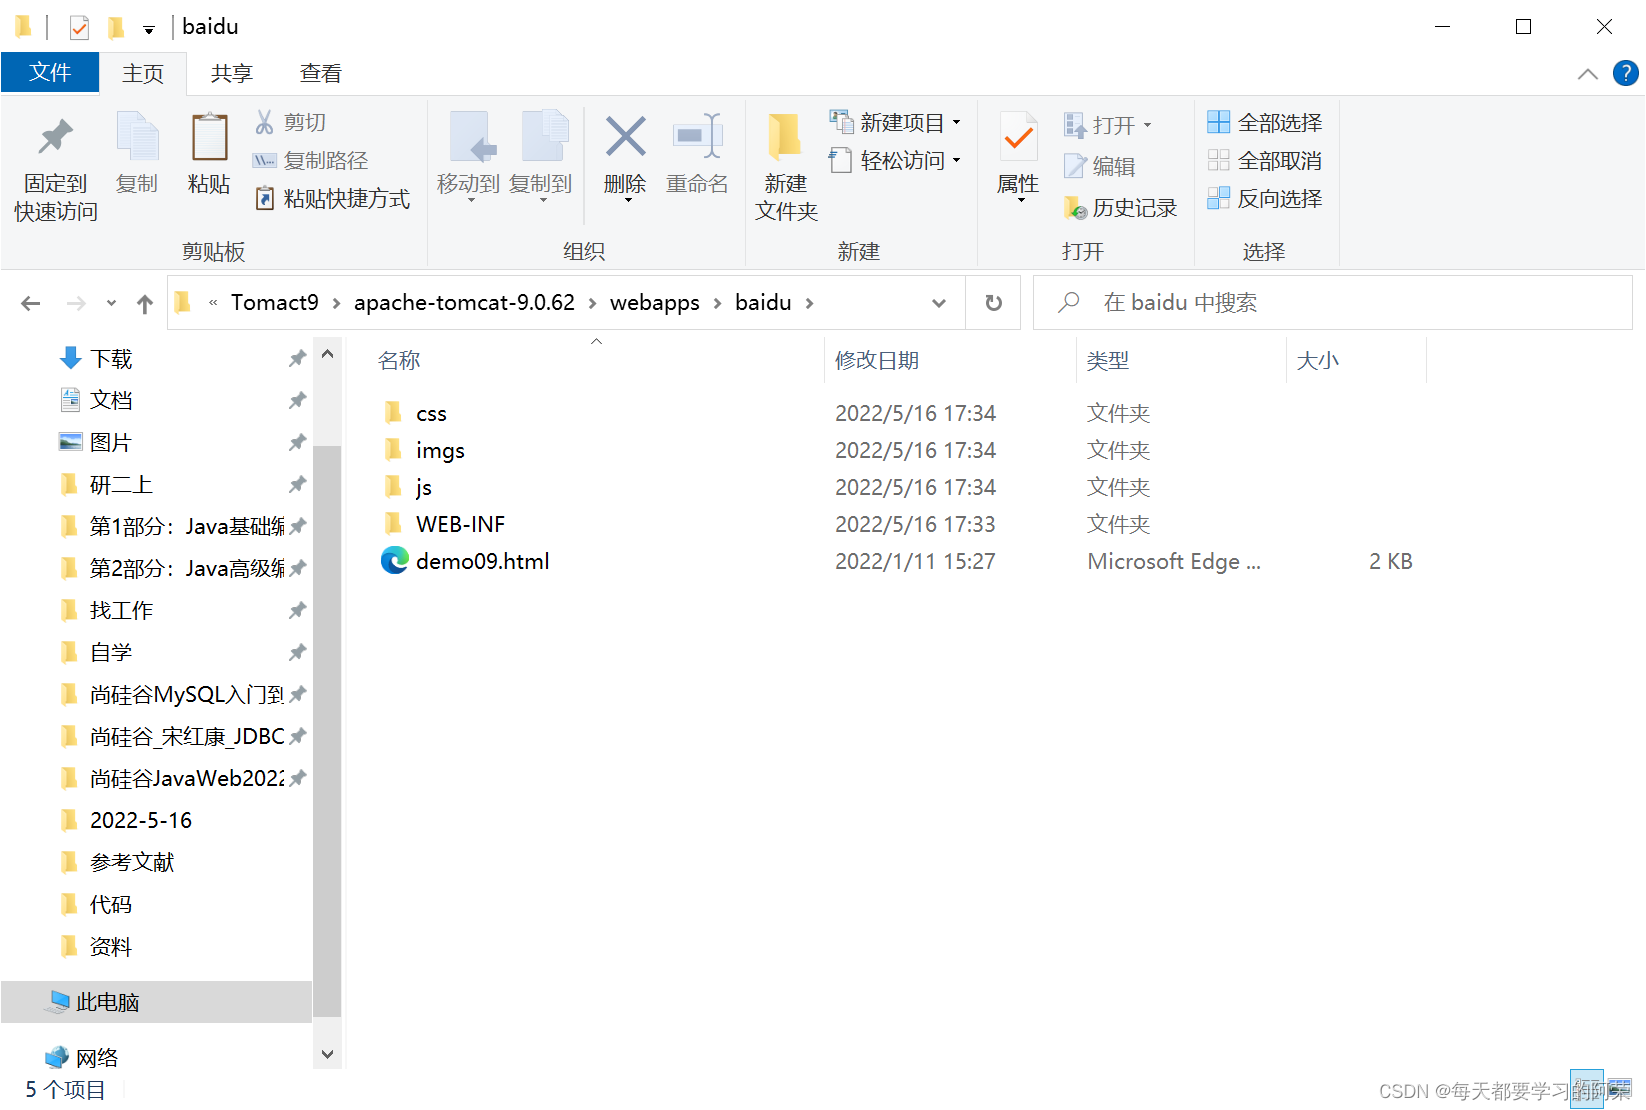Open the File (文件) tab
The width and height of the screenshot is (1646, 1110).
point(50,72)
